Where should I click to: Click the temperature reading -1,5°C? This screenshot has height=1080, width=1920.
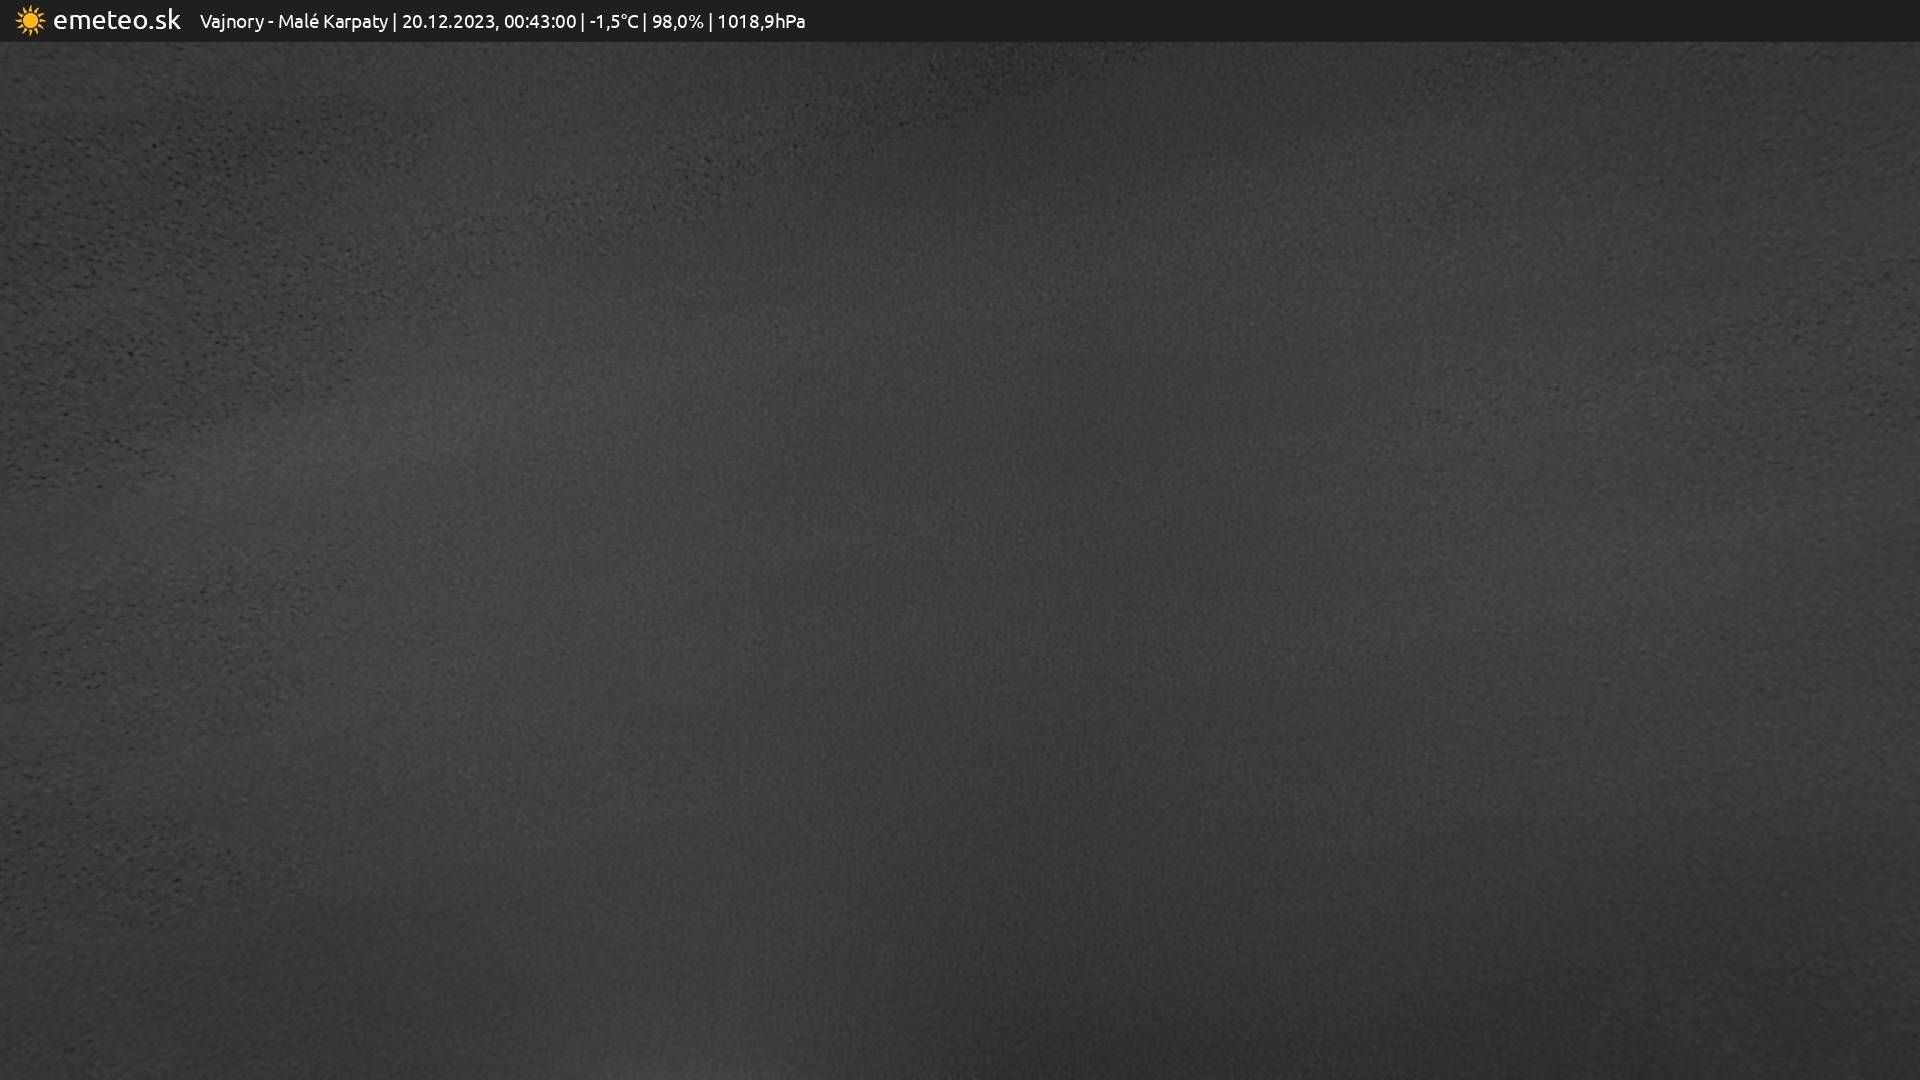click(613, 21)
